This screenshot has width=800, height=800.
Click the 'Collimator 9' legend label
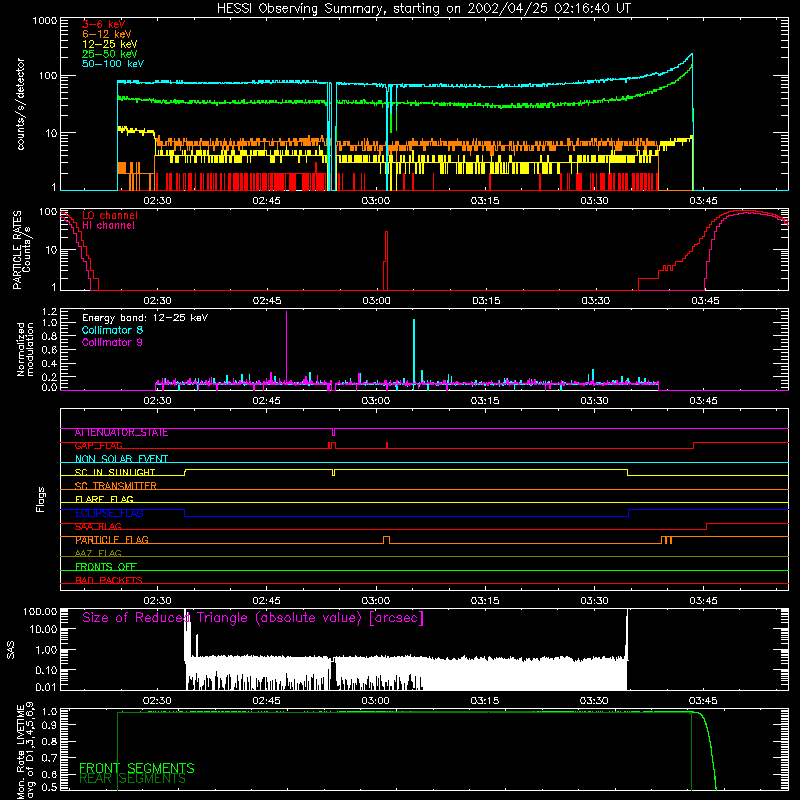[x=112, y=342]
